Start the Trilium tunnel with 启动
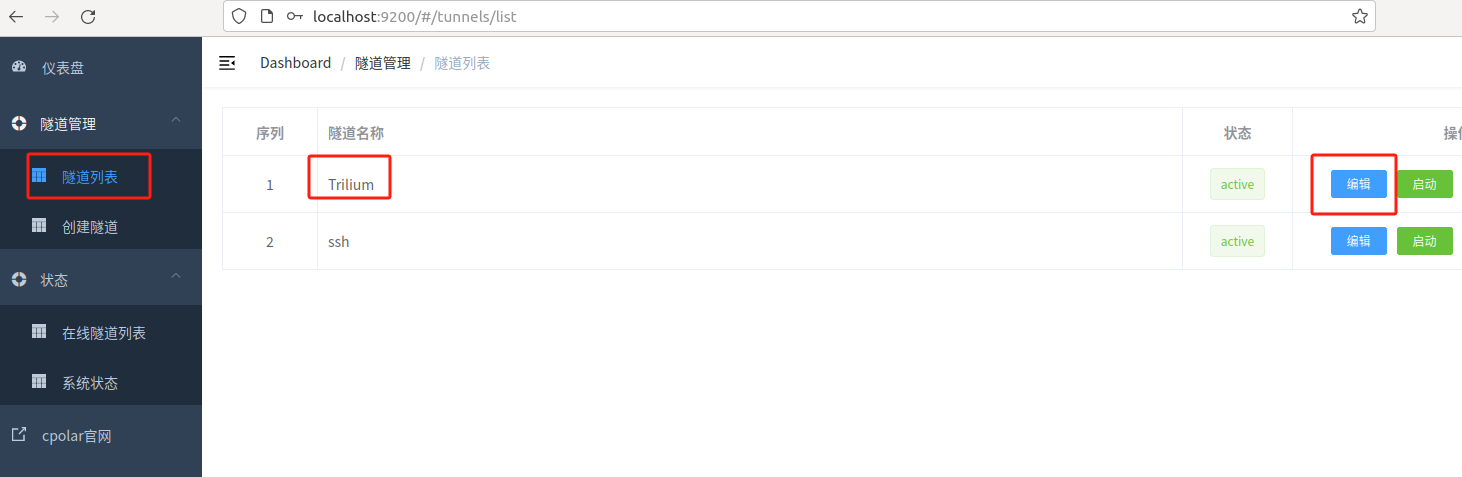Screen dimensions: 1462x477 1424,184
